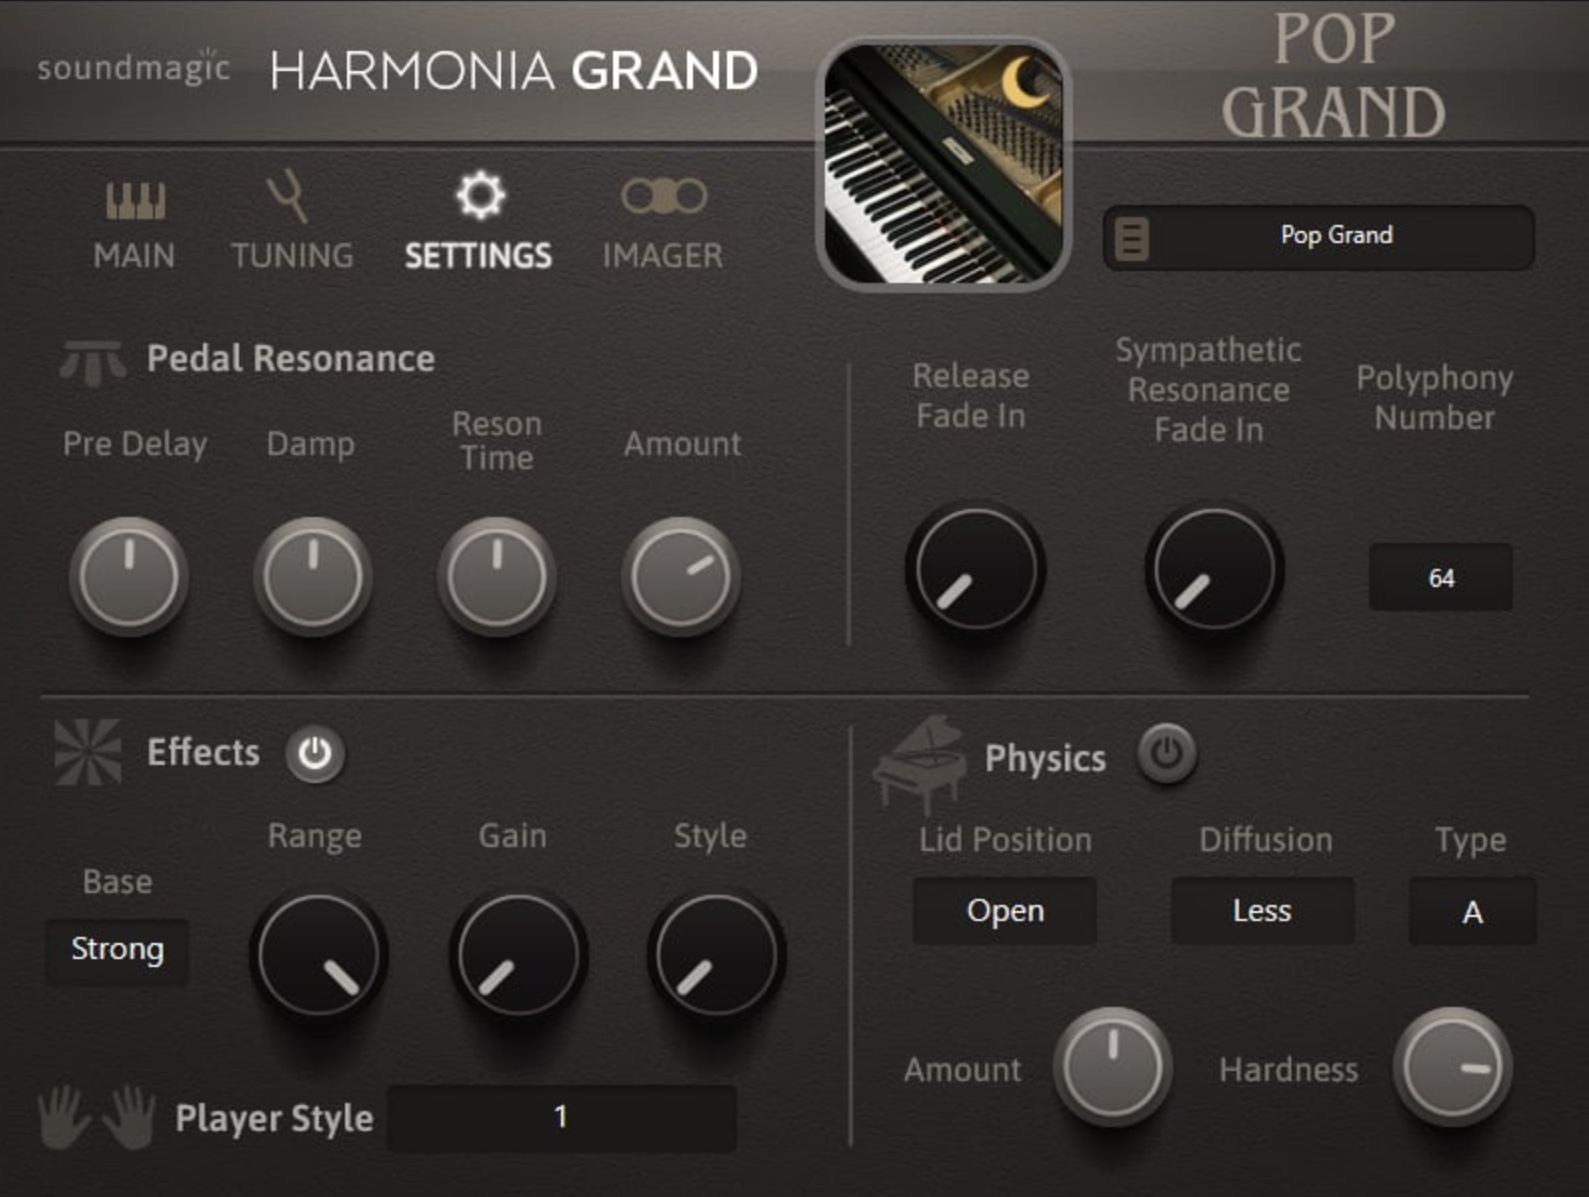Open the Player Style selector showing 1
The width and height of the screenshot is (1589, 1197).
click(561, 1117)
